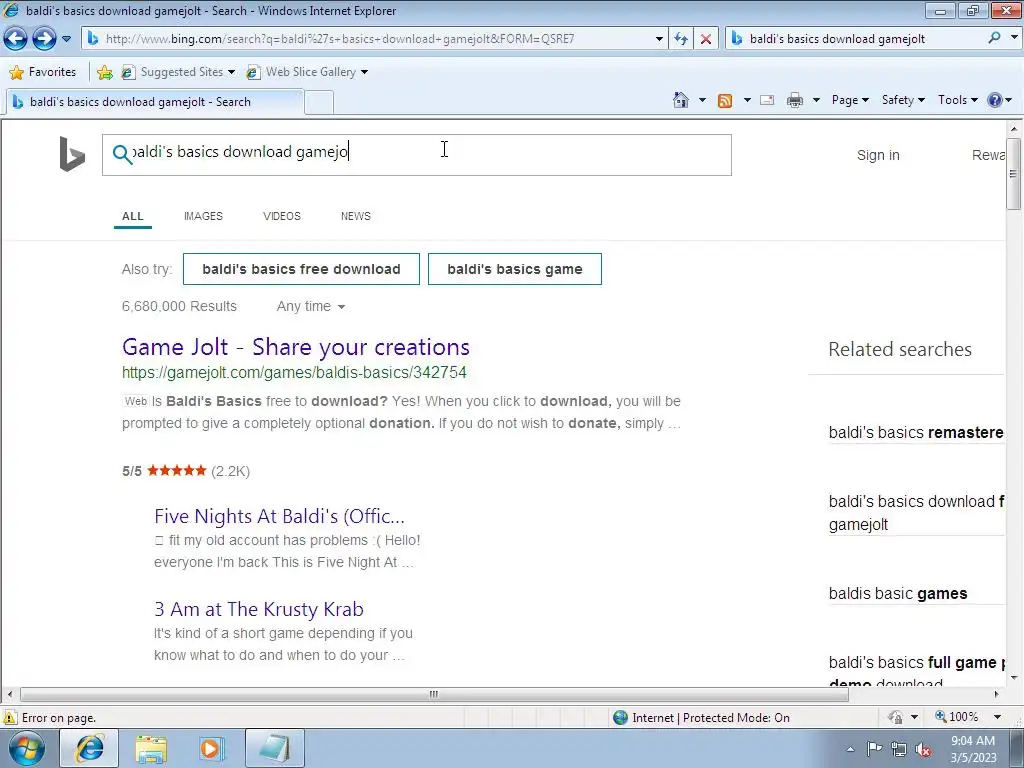Screen dimensions: 1024x768
Task: Click 'baldi's basics free download' suggestion
Action: (x=301, y=269)
